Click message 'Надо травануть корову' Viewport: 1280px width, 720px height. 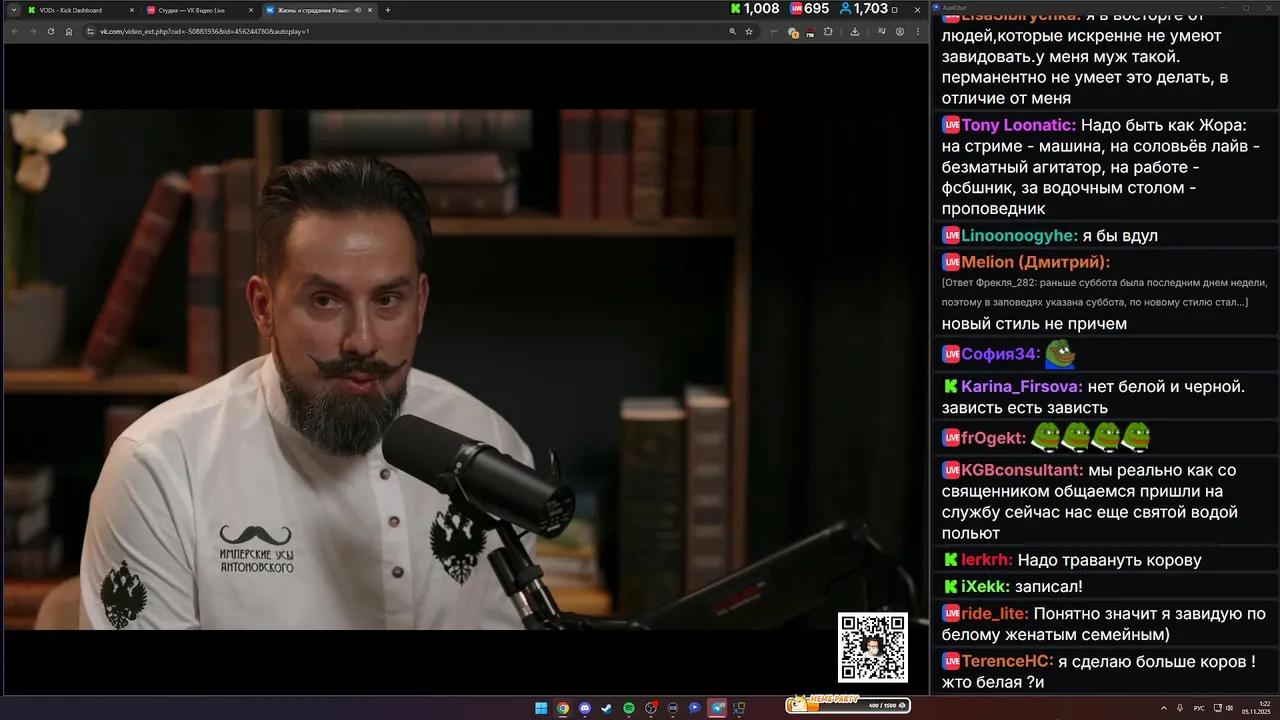[1110, 560]
